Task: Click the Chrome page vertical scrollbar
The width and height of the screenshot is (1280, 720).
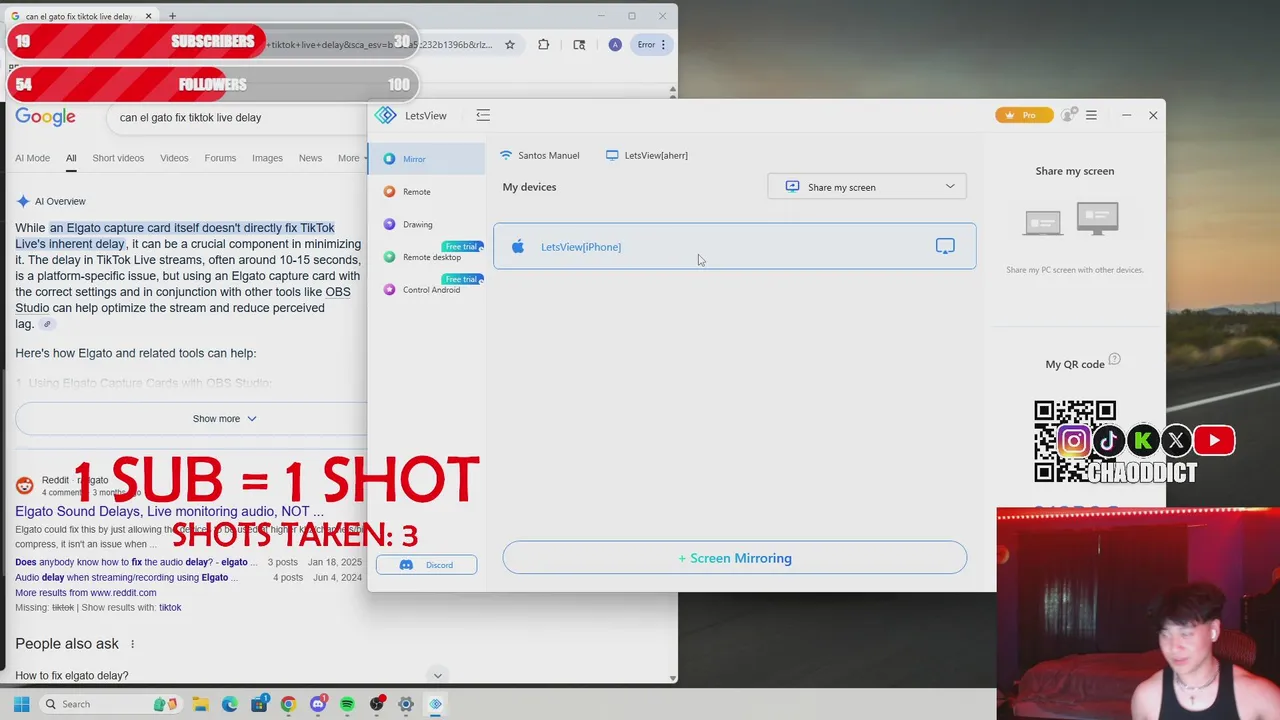Action: (x=672, y=383)
